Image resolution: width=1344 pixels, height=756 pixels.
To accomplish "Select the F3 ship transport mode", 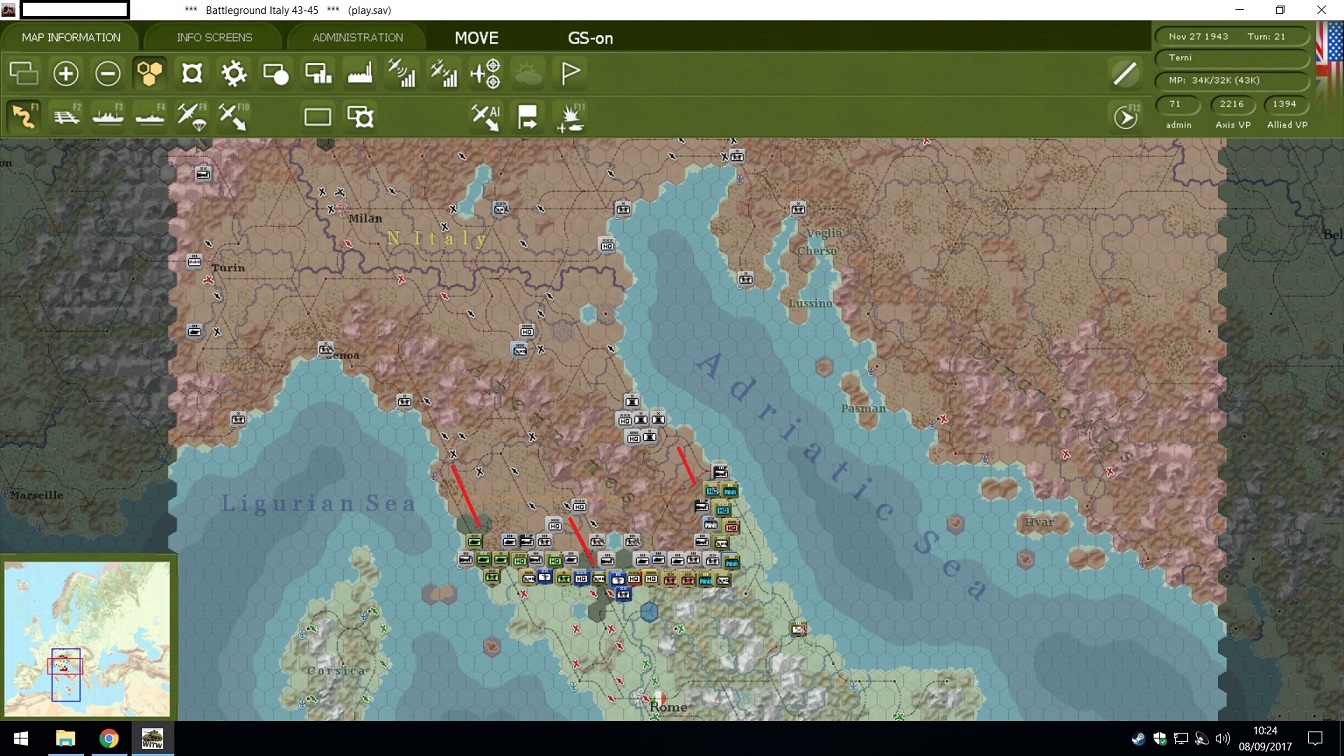I will (x=108, y=116).
